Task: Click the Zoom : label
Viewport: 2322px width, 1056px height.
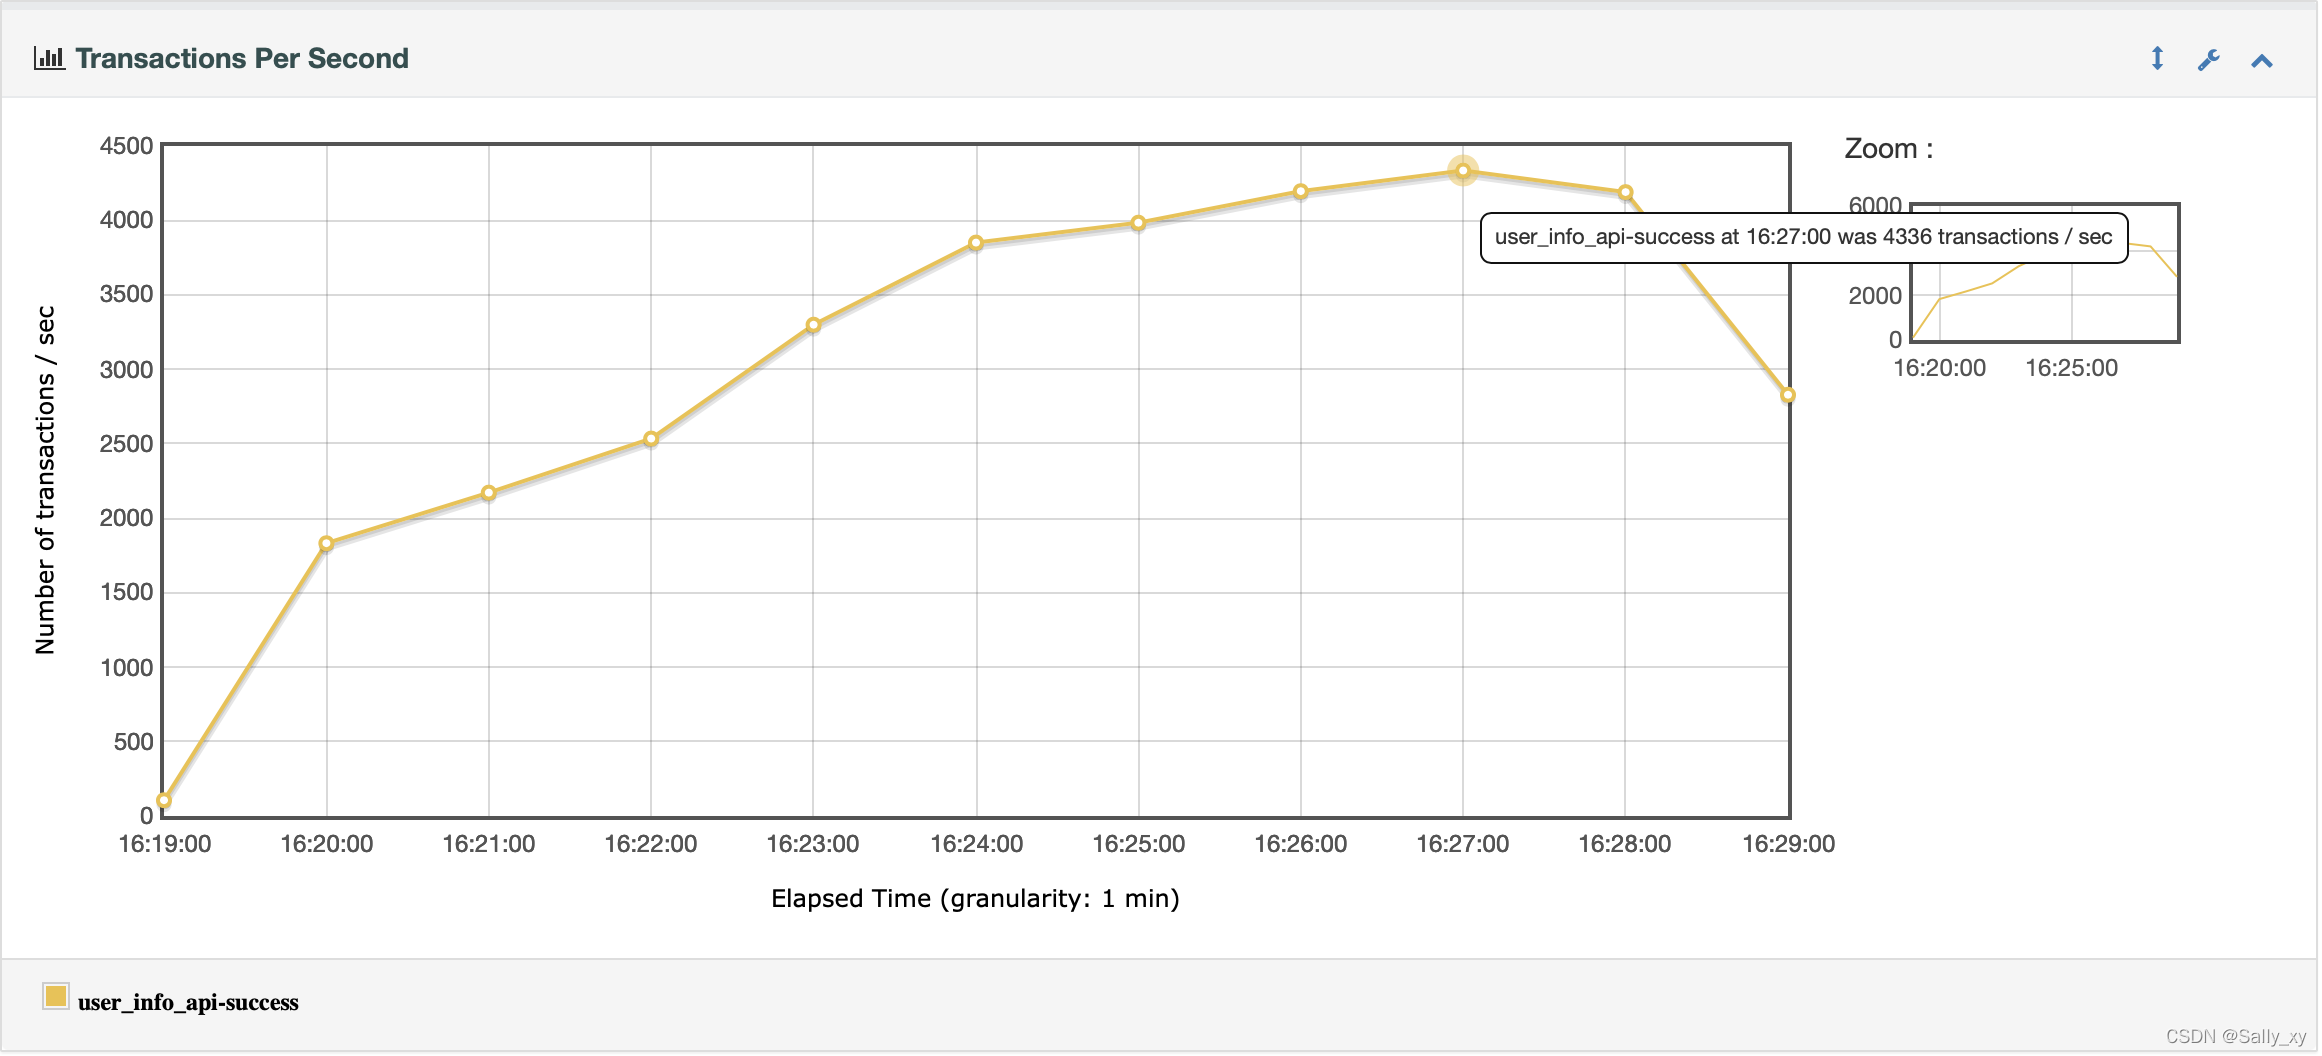Action: (x=1888, y=149)
